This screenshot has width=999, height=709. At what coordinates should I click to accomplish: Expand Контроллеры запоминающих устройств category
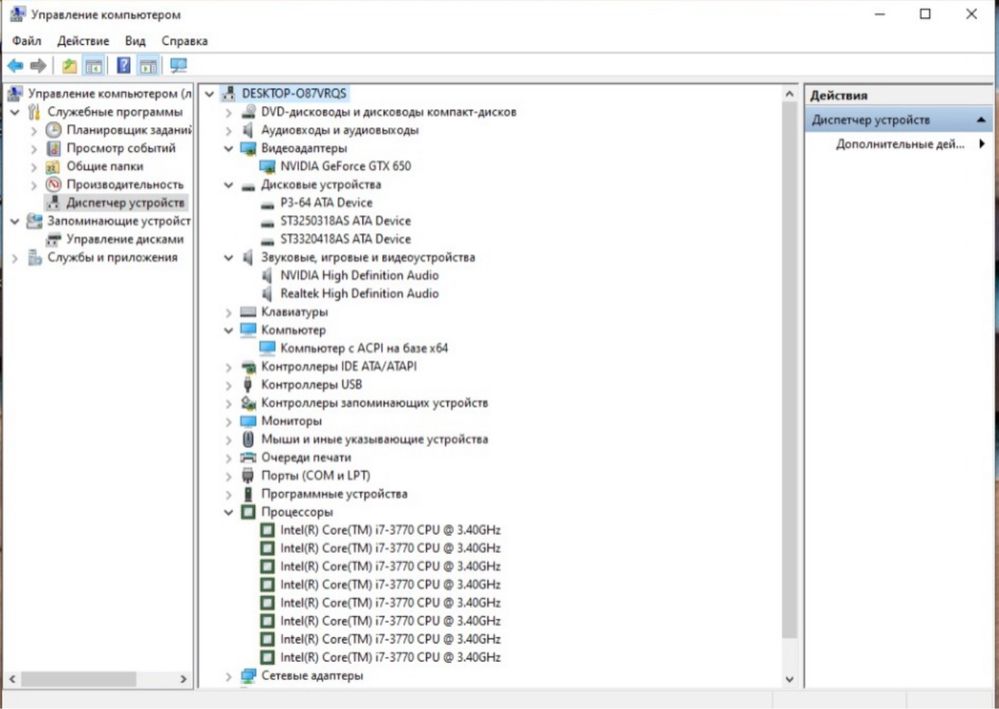(228, 403)
